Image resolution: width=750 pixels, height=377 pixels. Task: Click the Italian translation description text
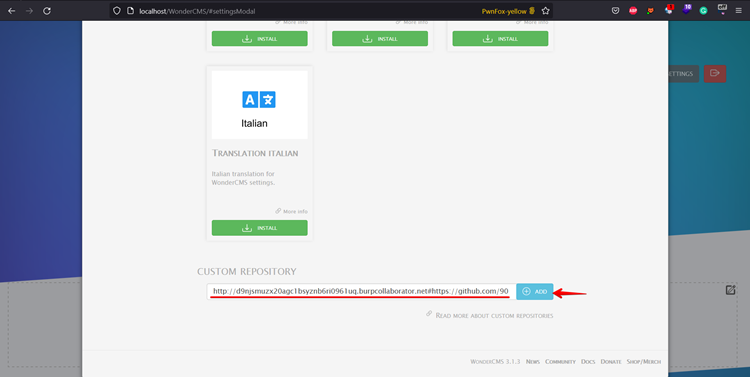pyautogui.click(x=243, y=178)
